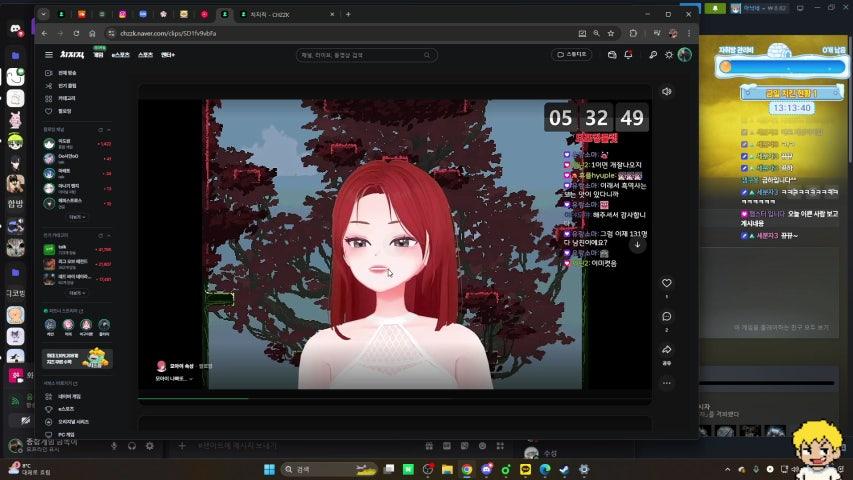Image resolution: width=853 pixels, height=480 pixels.
Task: Select the Sports tab in the Chzzk header
Action: tap(145, 55)
